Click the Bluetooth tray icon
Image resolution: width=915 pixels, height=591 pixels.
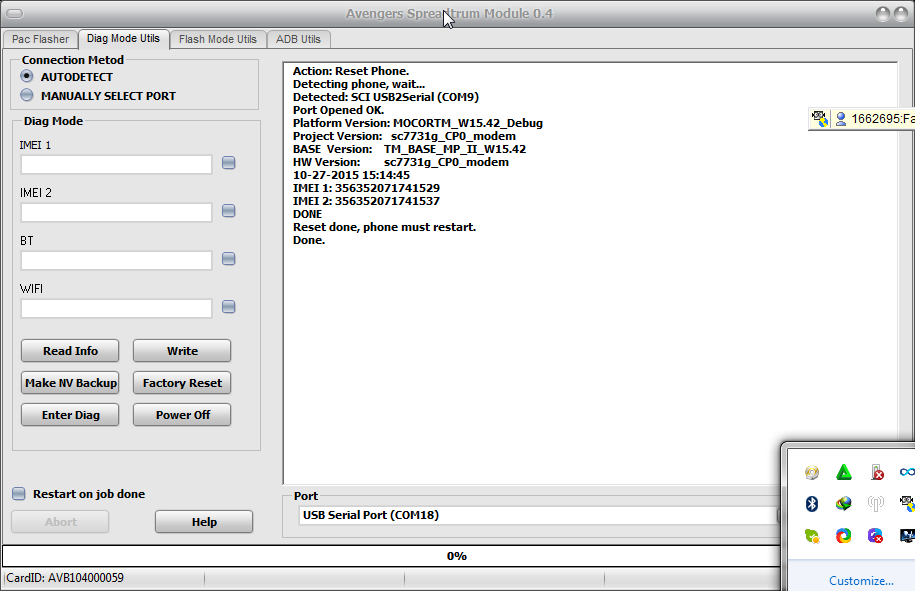812,503
